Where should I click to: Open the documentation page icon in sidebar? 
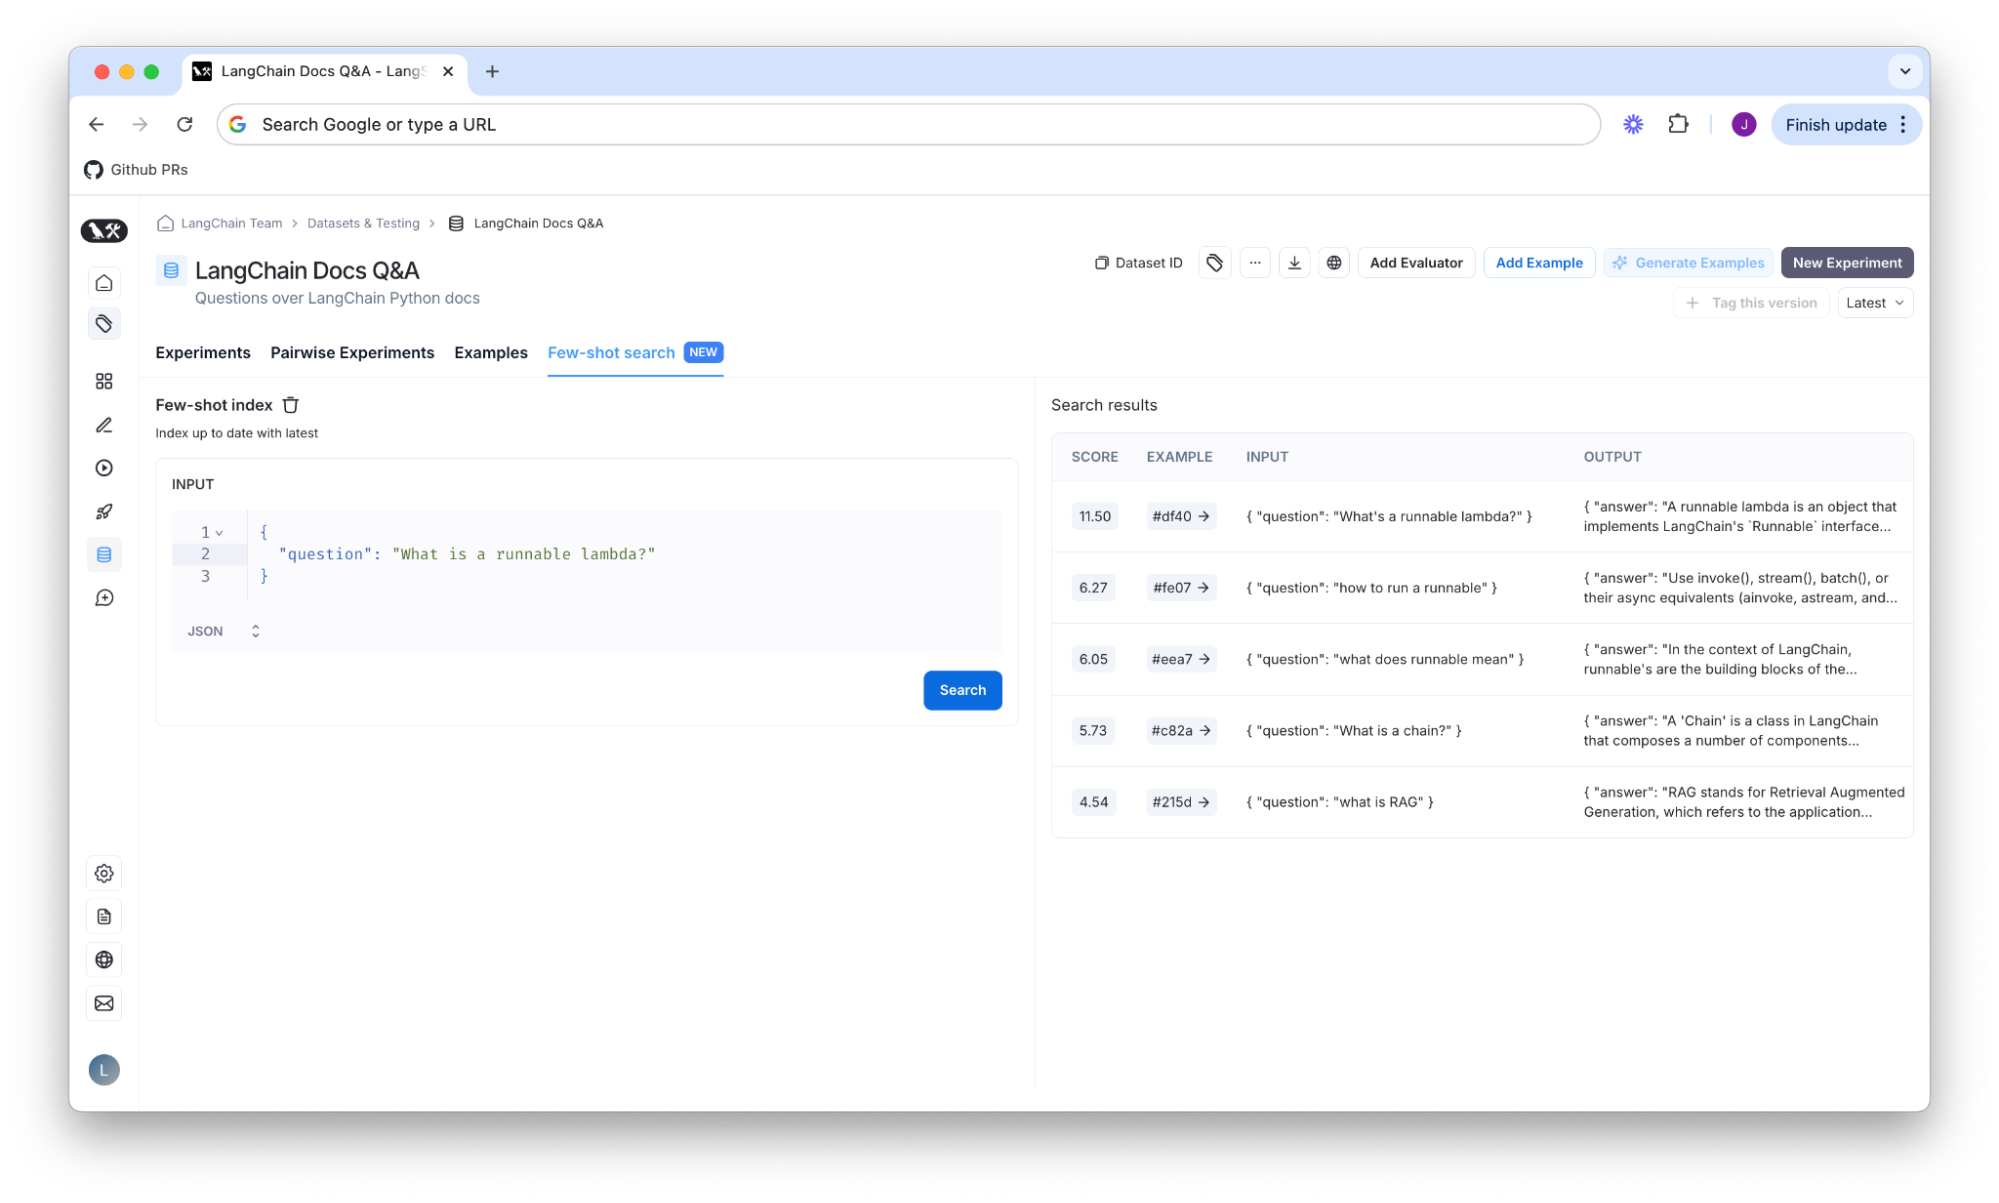[104, 917]
